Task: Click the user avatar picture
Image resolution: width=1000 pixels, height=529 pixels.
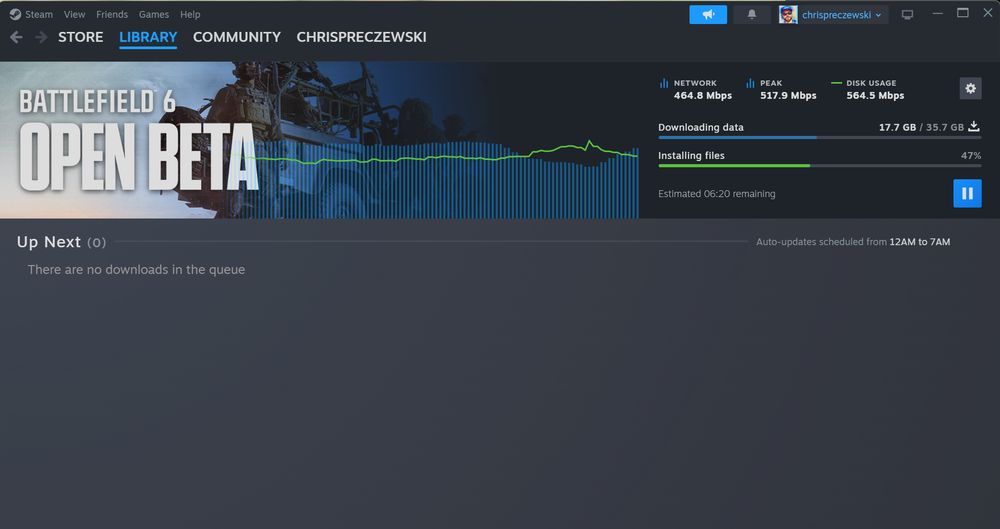Action: [788, 14]
